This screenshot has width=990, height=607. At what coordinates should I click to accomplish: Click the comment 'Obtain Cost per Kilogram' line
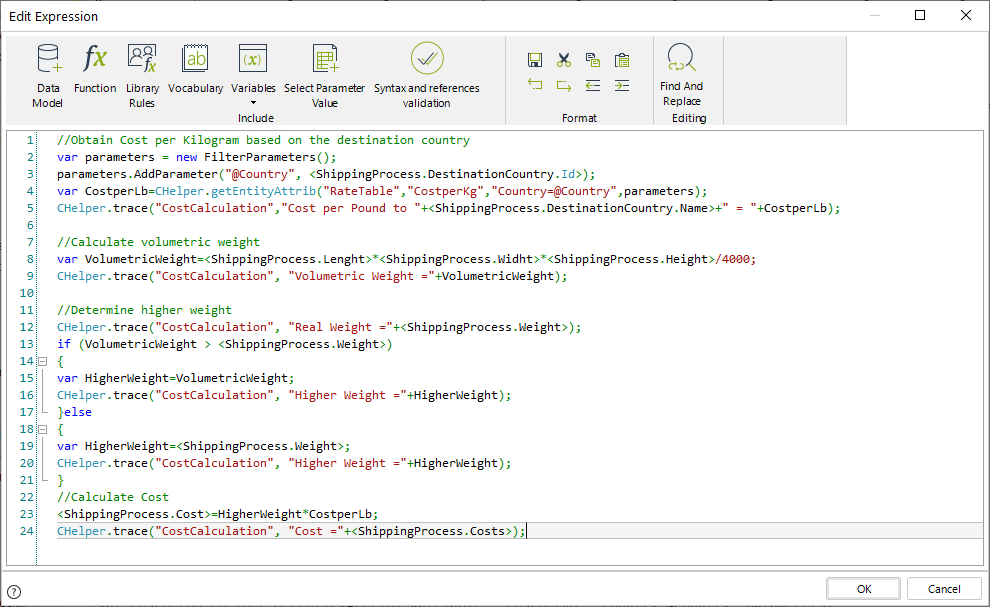pyautogui.click(x=263, y=140)
